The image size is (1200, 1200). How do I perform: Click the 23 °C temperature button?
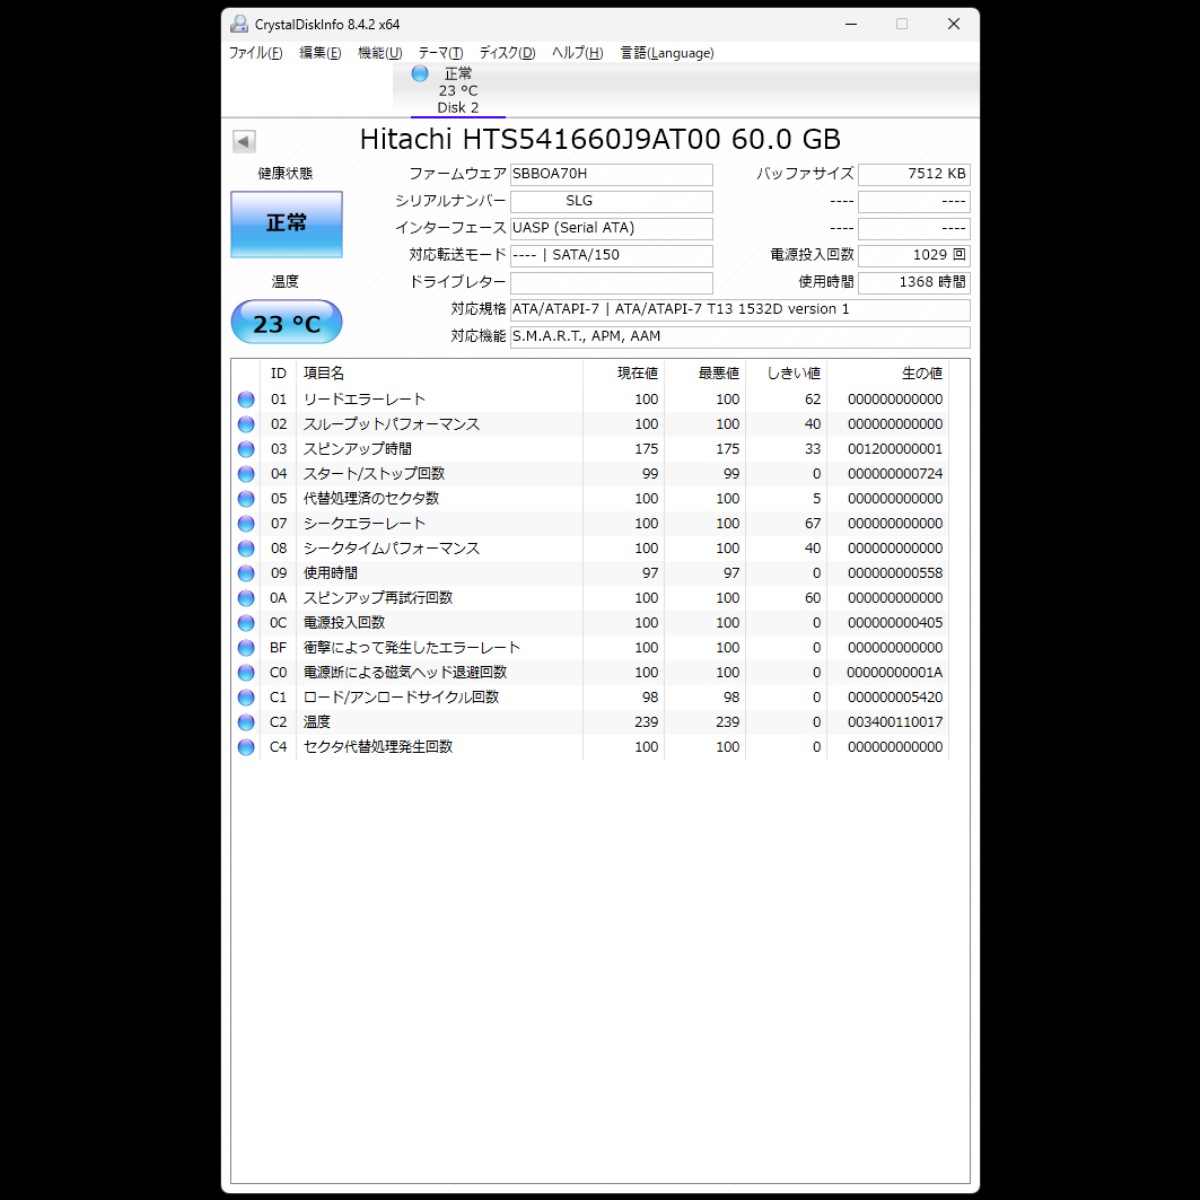[x=287, y=323]
